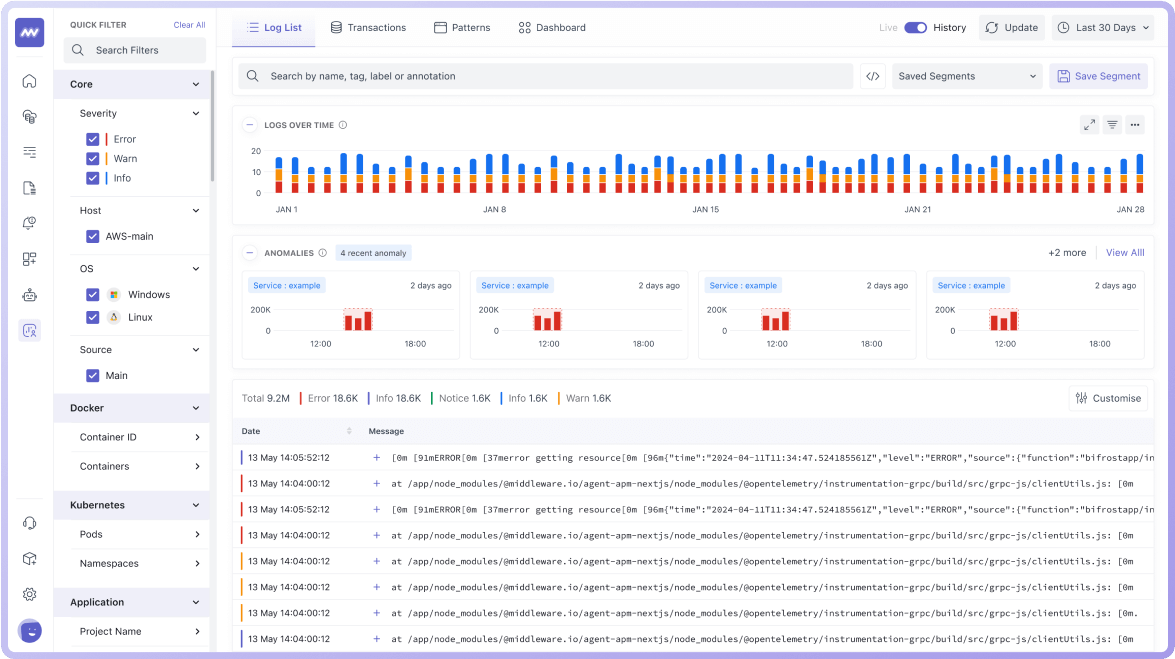Collapse the Kubernetes section

click(196, 506)
